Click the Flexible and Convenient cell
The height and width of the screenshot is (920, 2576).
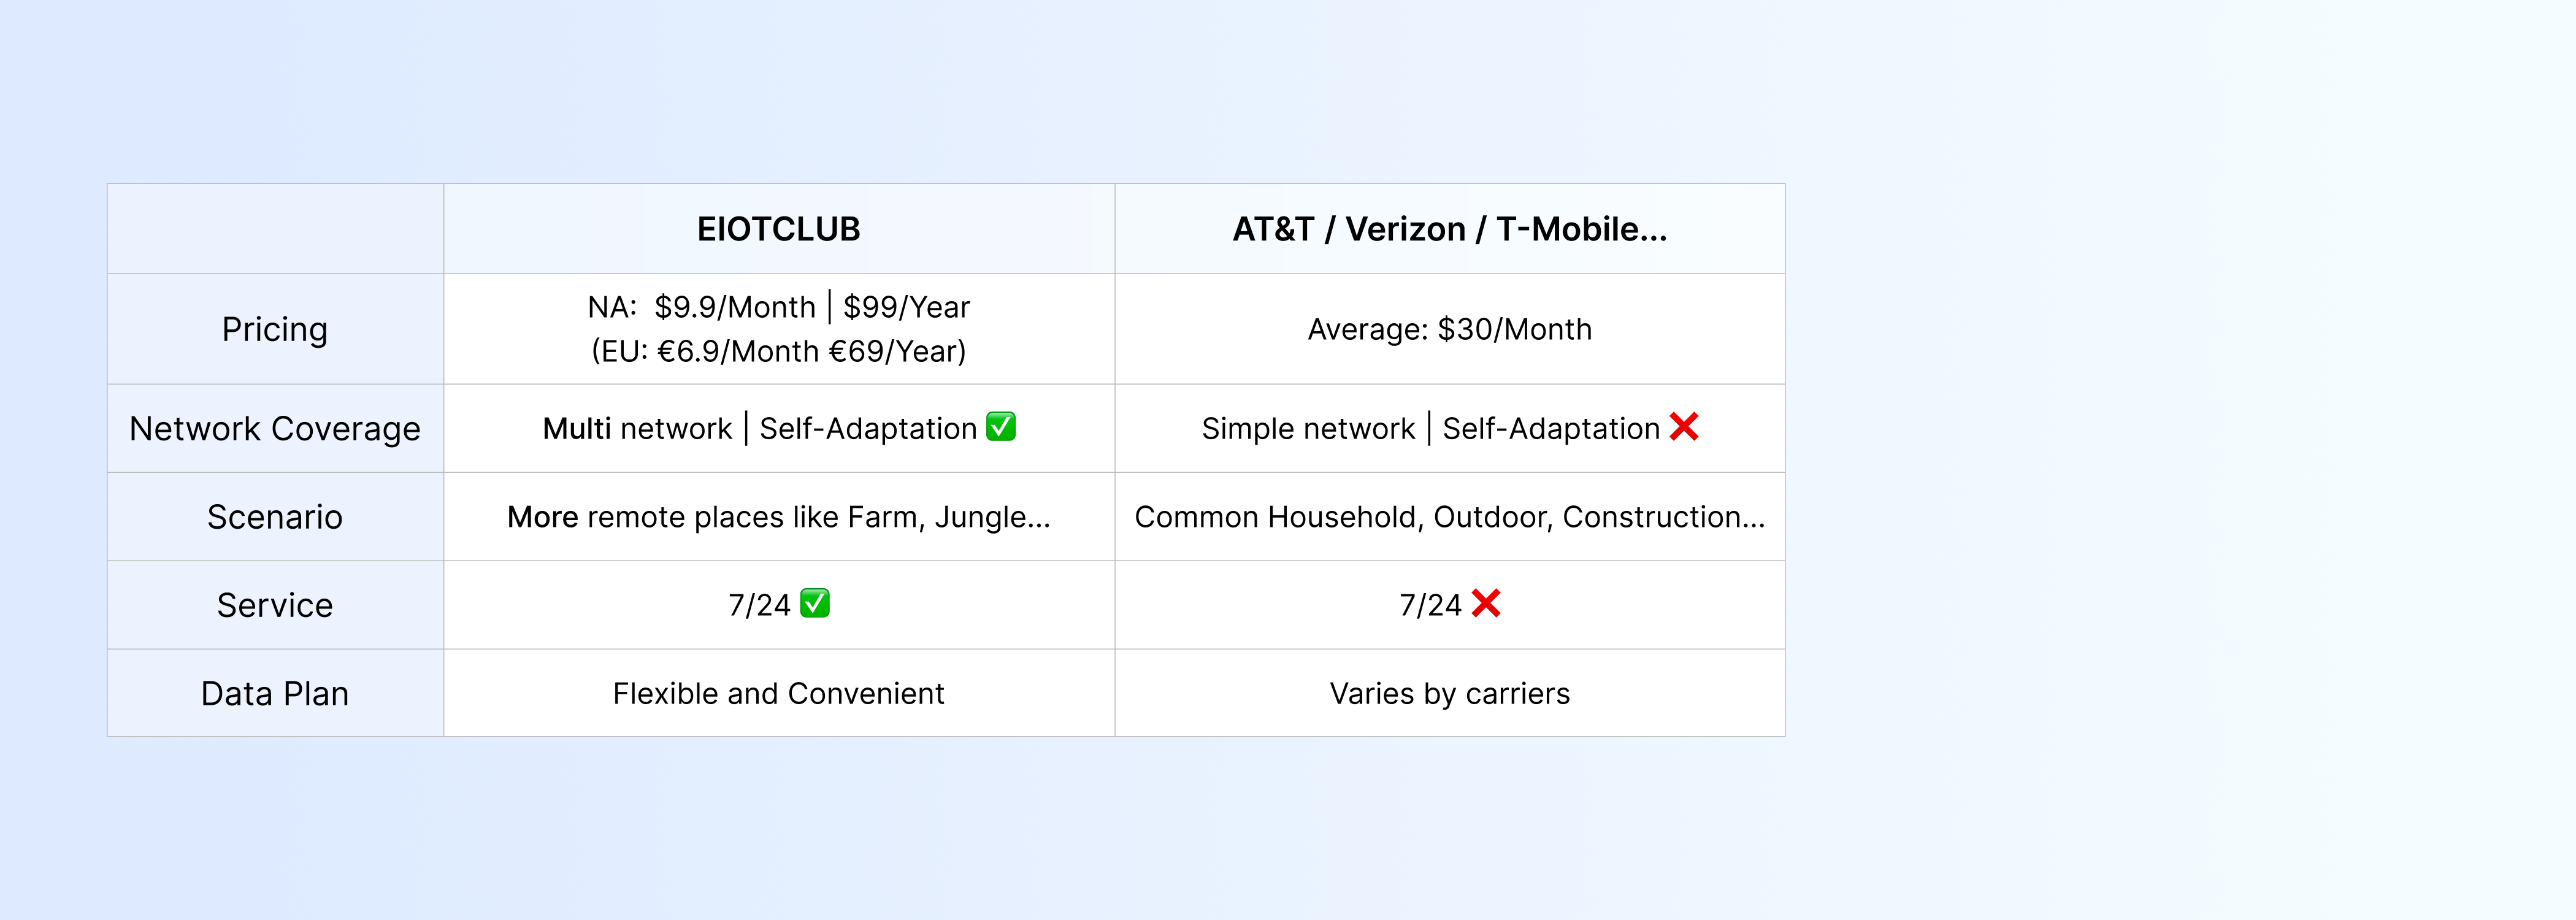pyautogui.click(x=778, y=693)
